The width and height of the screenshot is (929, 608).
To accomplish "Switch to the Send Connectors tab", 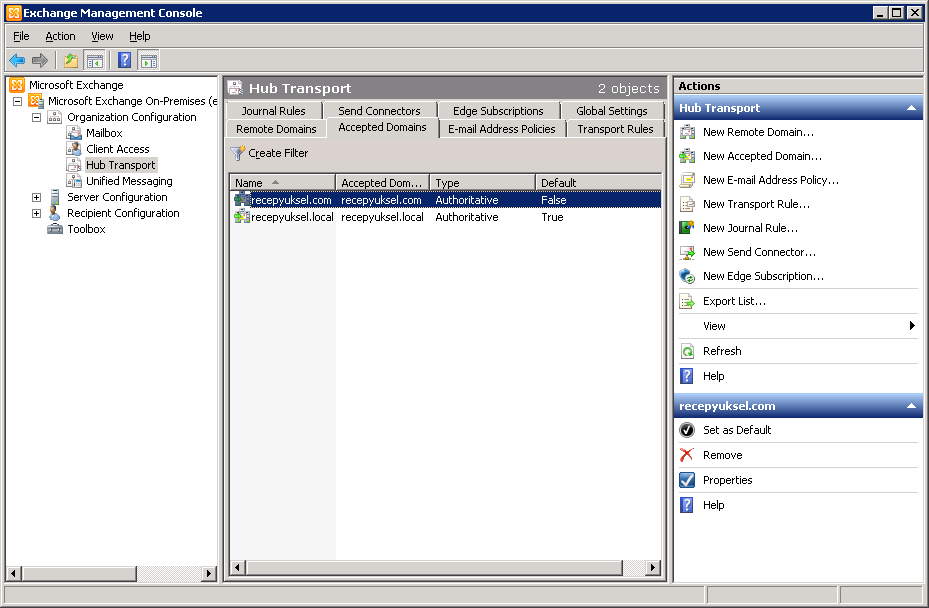I will (379, 111).
